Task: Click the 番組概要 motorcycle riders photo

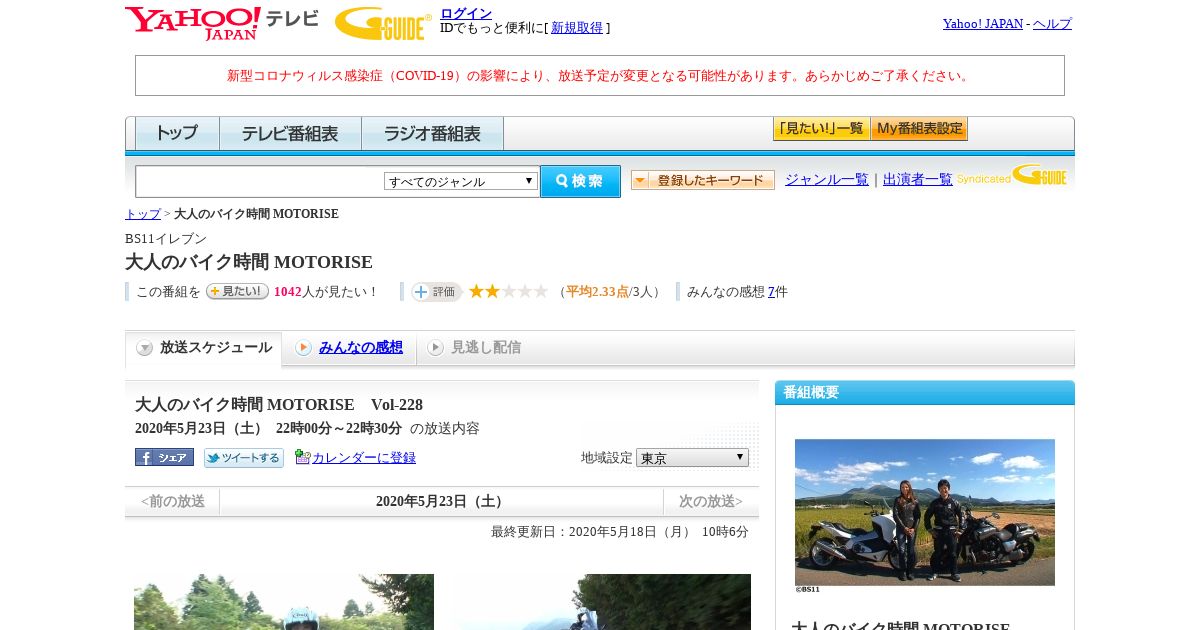Action: tap(925, 512)
